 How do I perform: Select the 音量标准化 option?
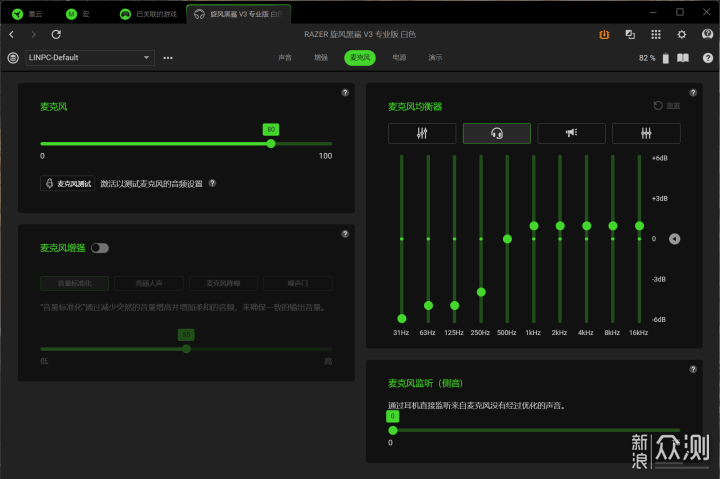point(74,283)
